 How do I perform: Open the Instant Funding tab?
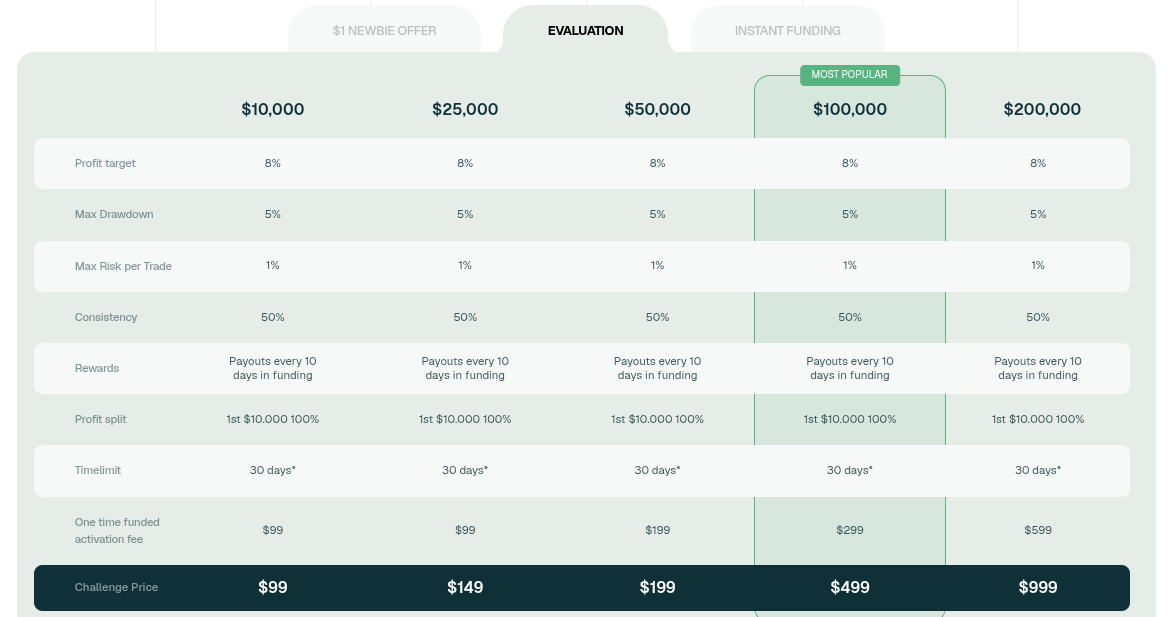point(787,31)
